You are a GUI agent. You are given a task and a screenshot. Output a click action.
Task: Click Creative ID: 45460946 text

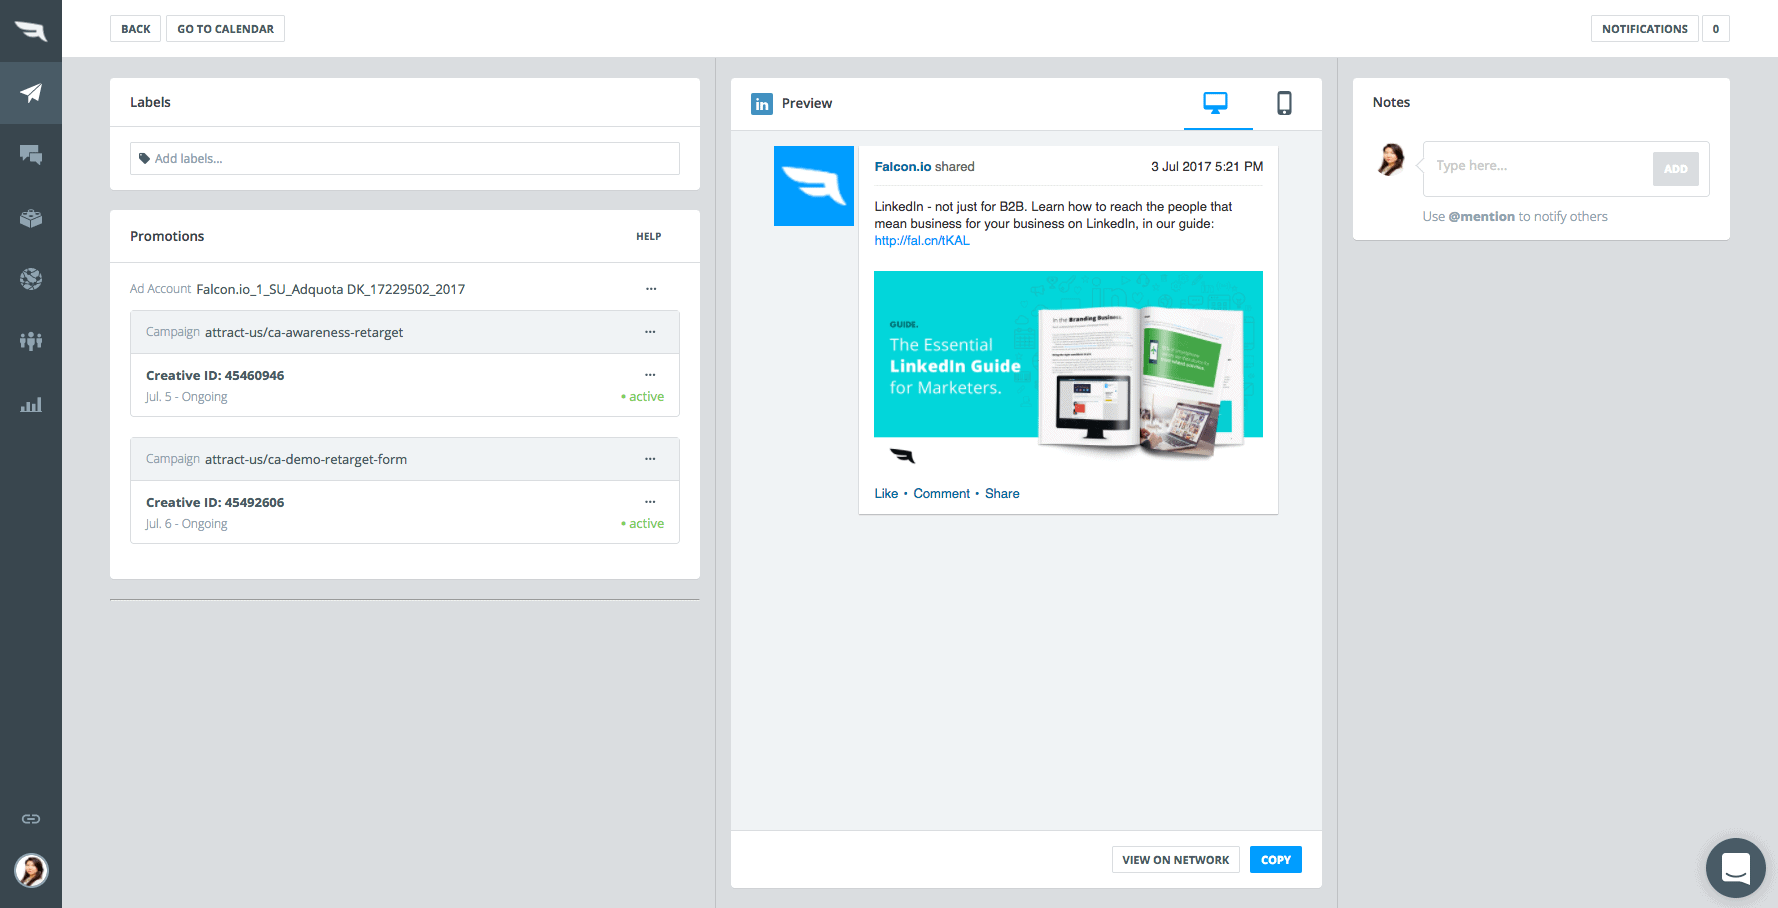point(215,376)
